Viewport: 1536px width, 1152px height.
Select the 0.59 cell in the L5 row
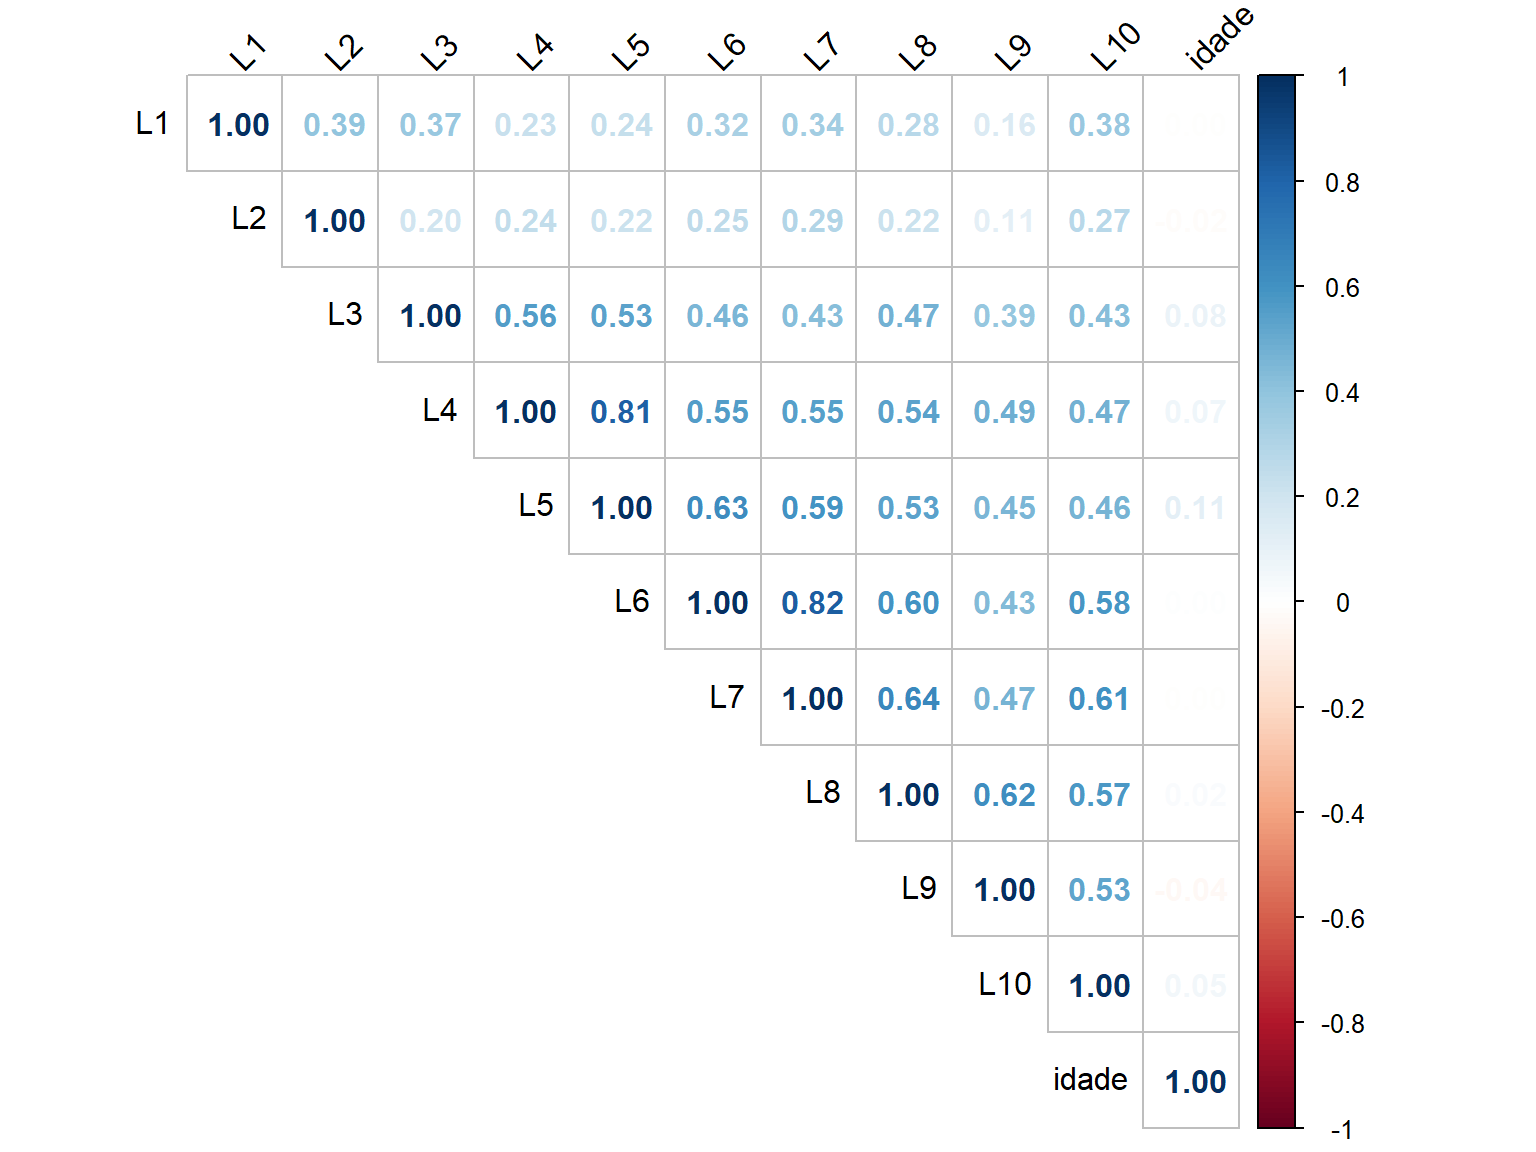(x=812, y=508)
